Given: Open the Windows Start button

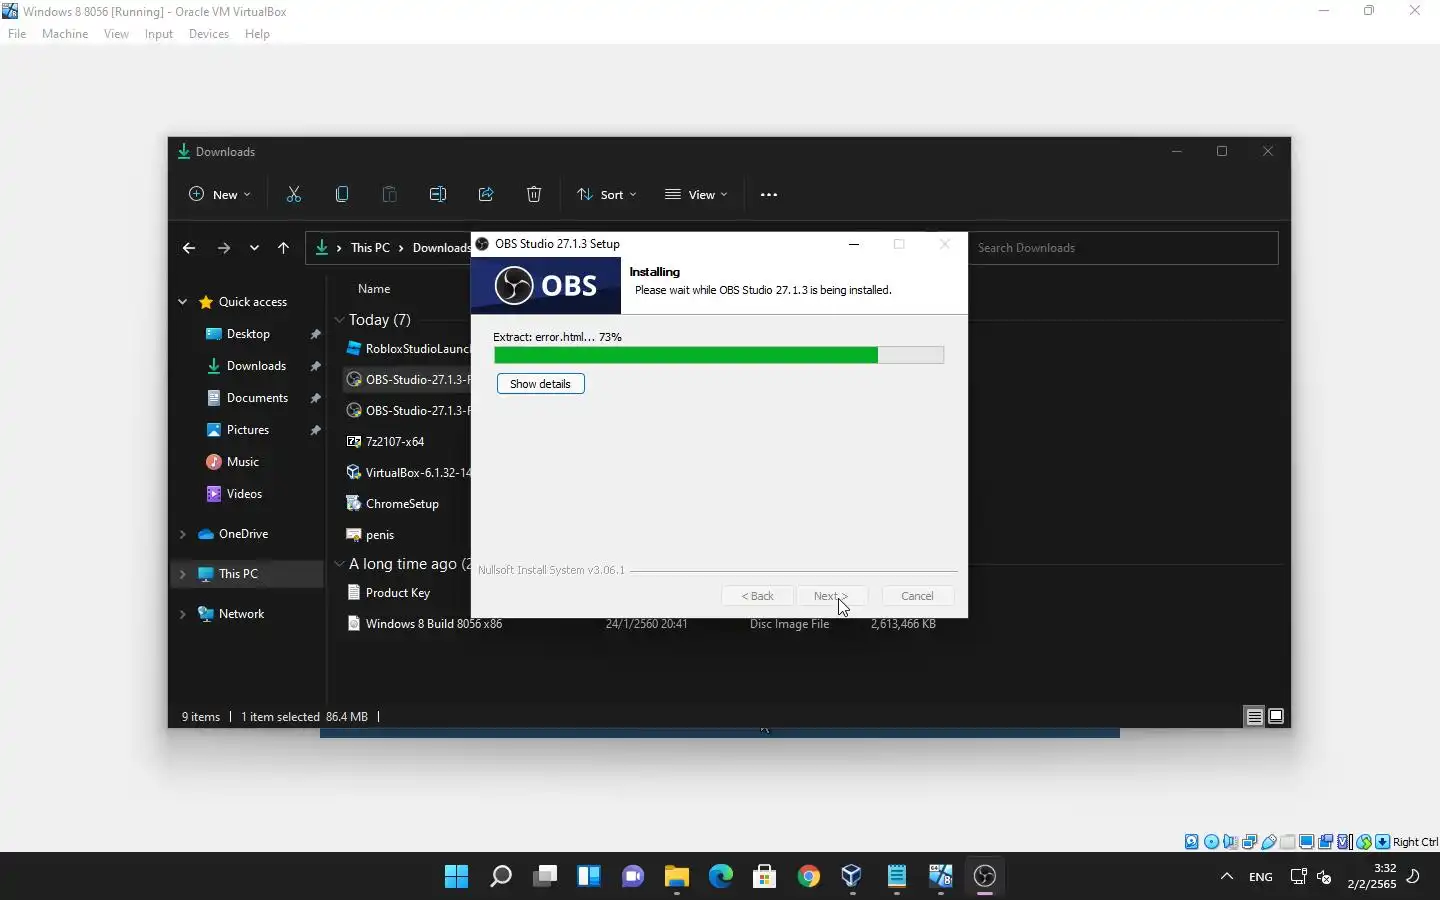Looking at the screenshot, I should [x=457, y=877].
